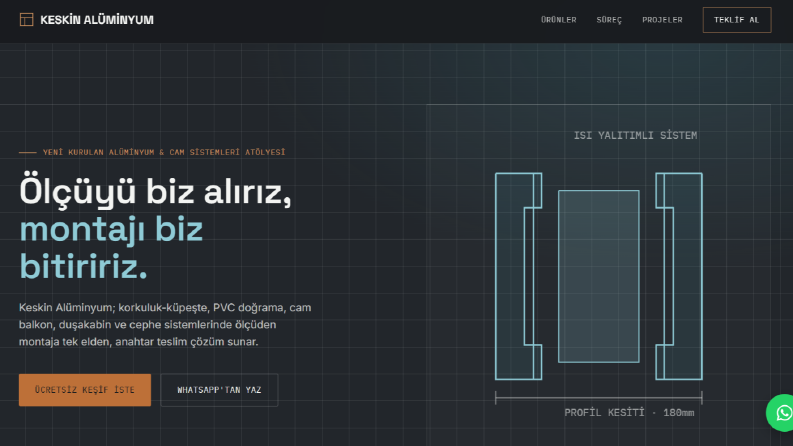
Task: Click the 'PROFİL KESİTİ · 180mm' caption
Action: 629,413
